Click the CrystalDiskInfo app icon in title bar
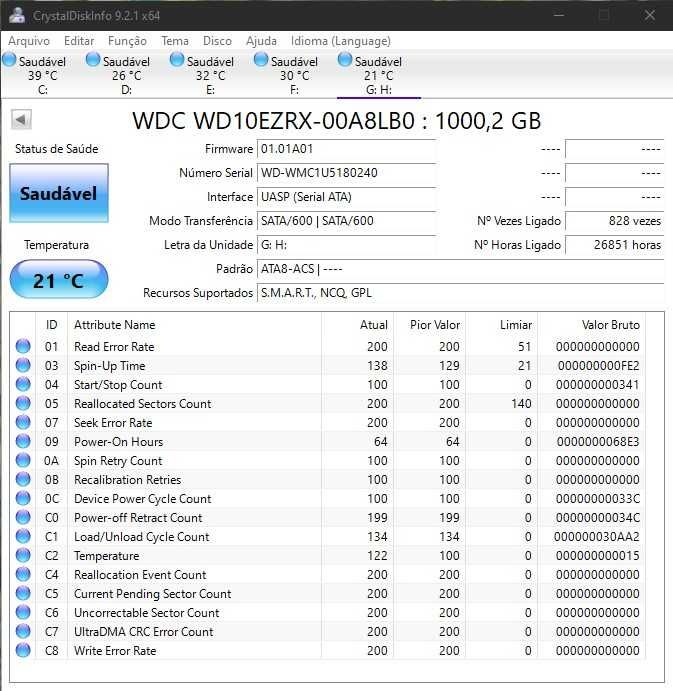This screenshot has width=673, height=691. [x=17, y=15]
